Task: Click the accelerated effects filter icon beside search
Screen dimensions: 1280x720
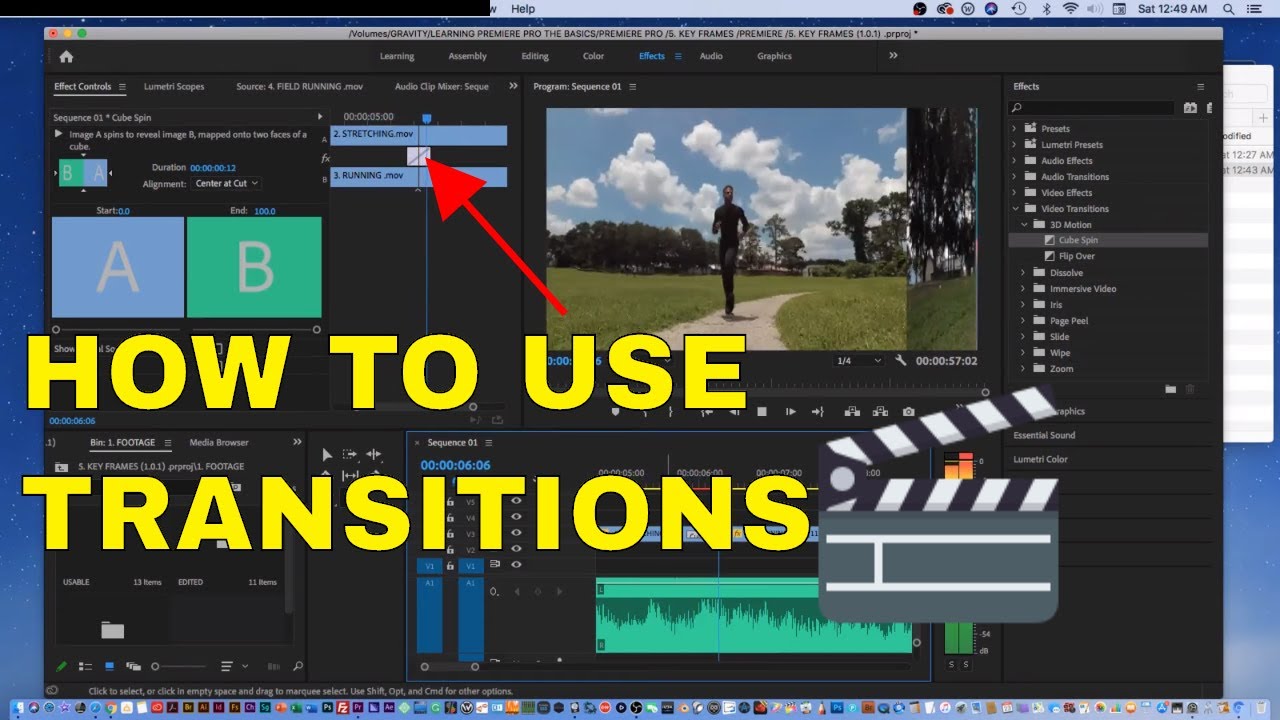Action: (1190, 108)
